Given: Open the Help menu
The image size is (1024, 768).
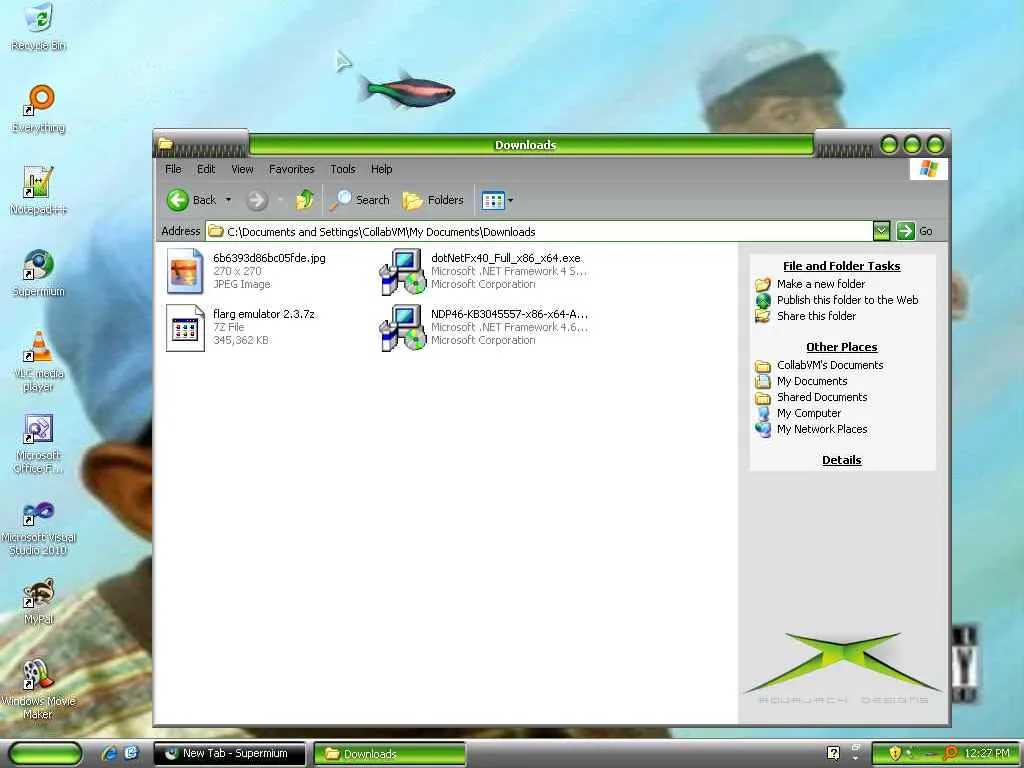Looking at the screenshot, I should pos(381,169).
